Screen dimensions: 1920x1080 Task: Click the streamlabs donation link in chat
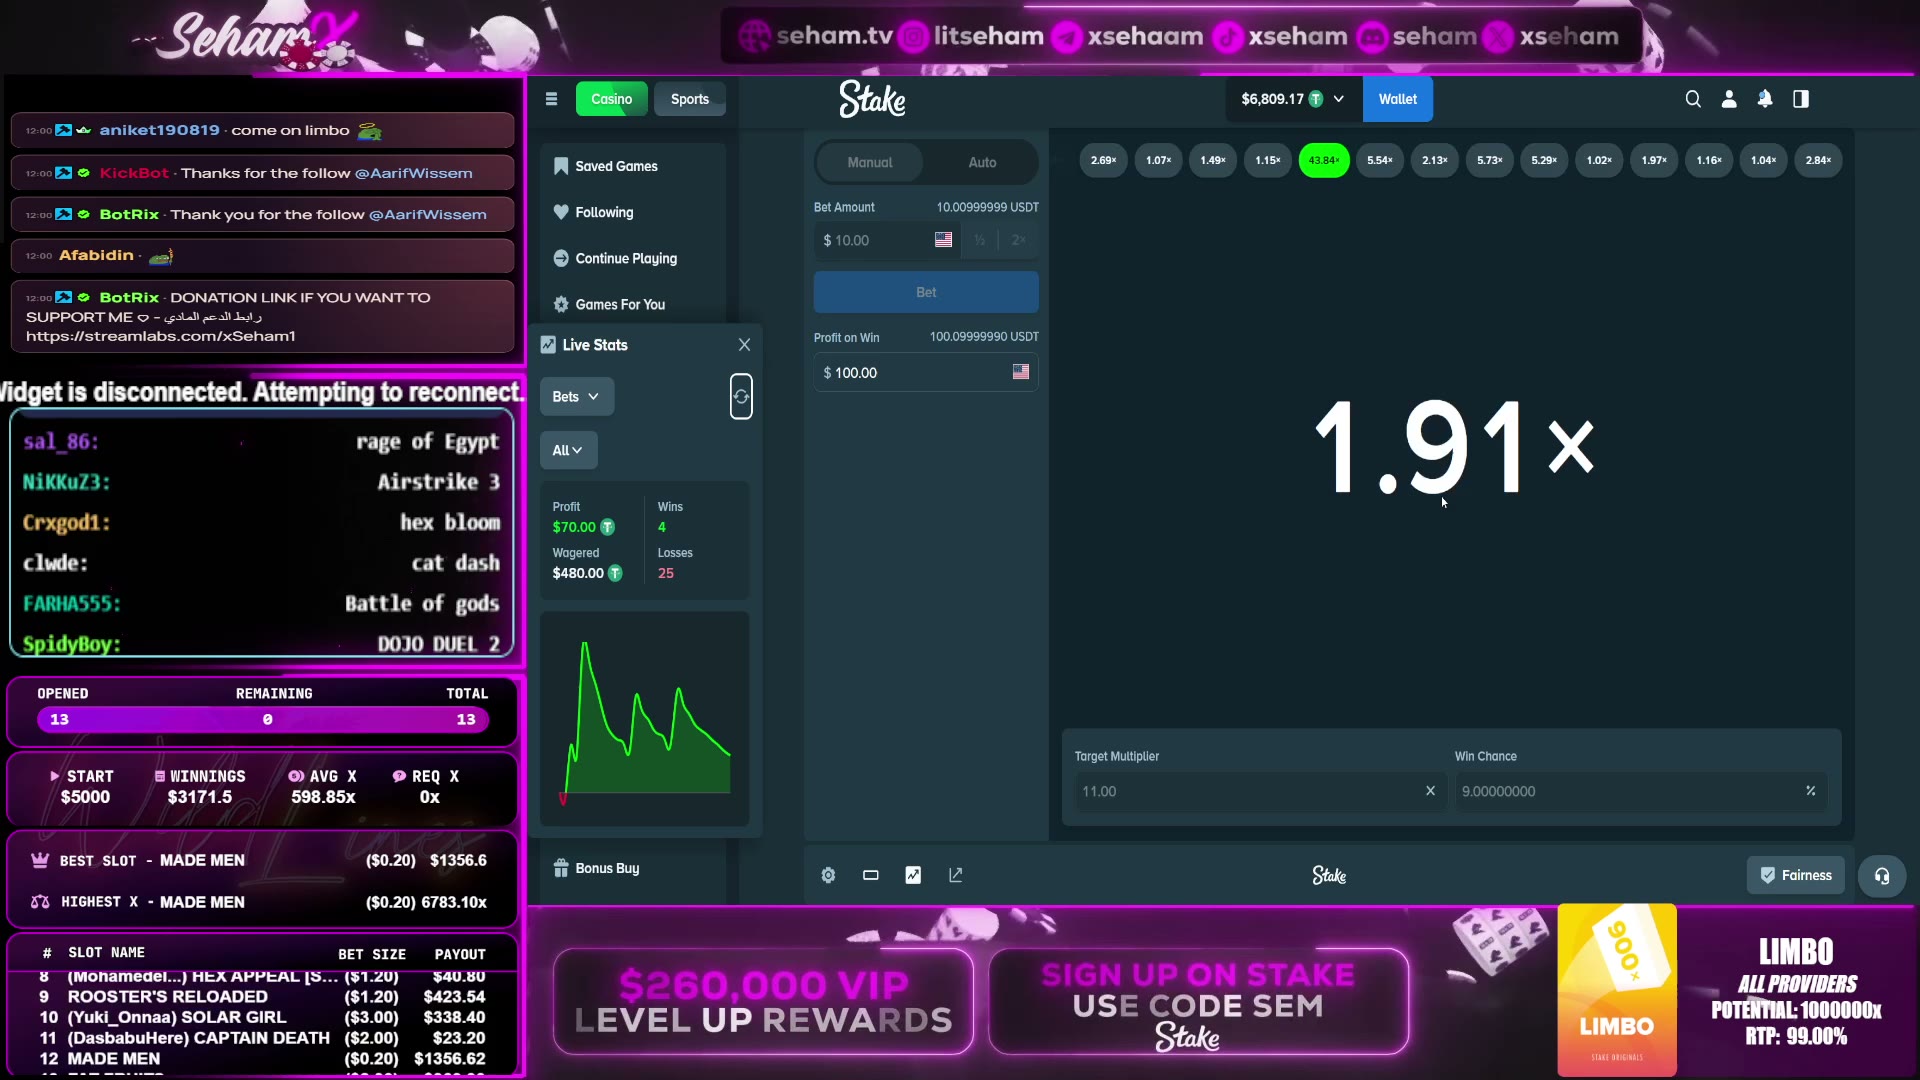[161, 336]
